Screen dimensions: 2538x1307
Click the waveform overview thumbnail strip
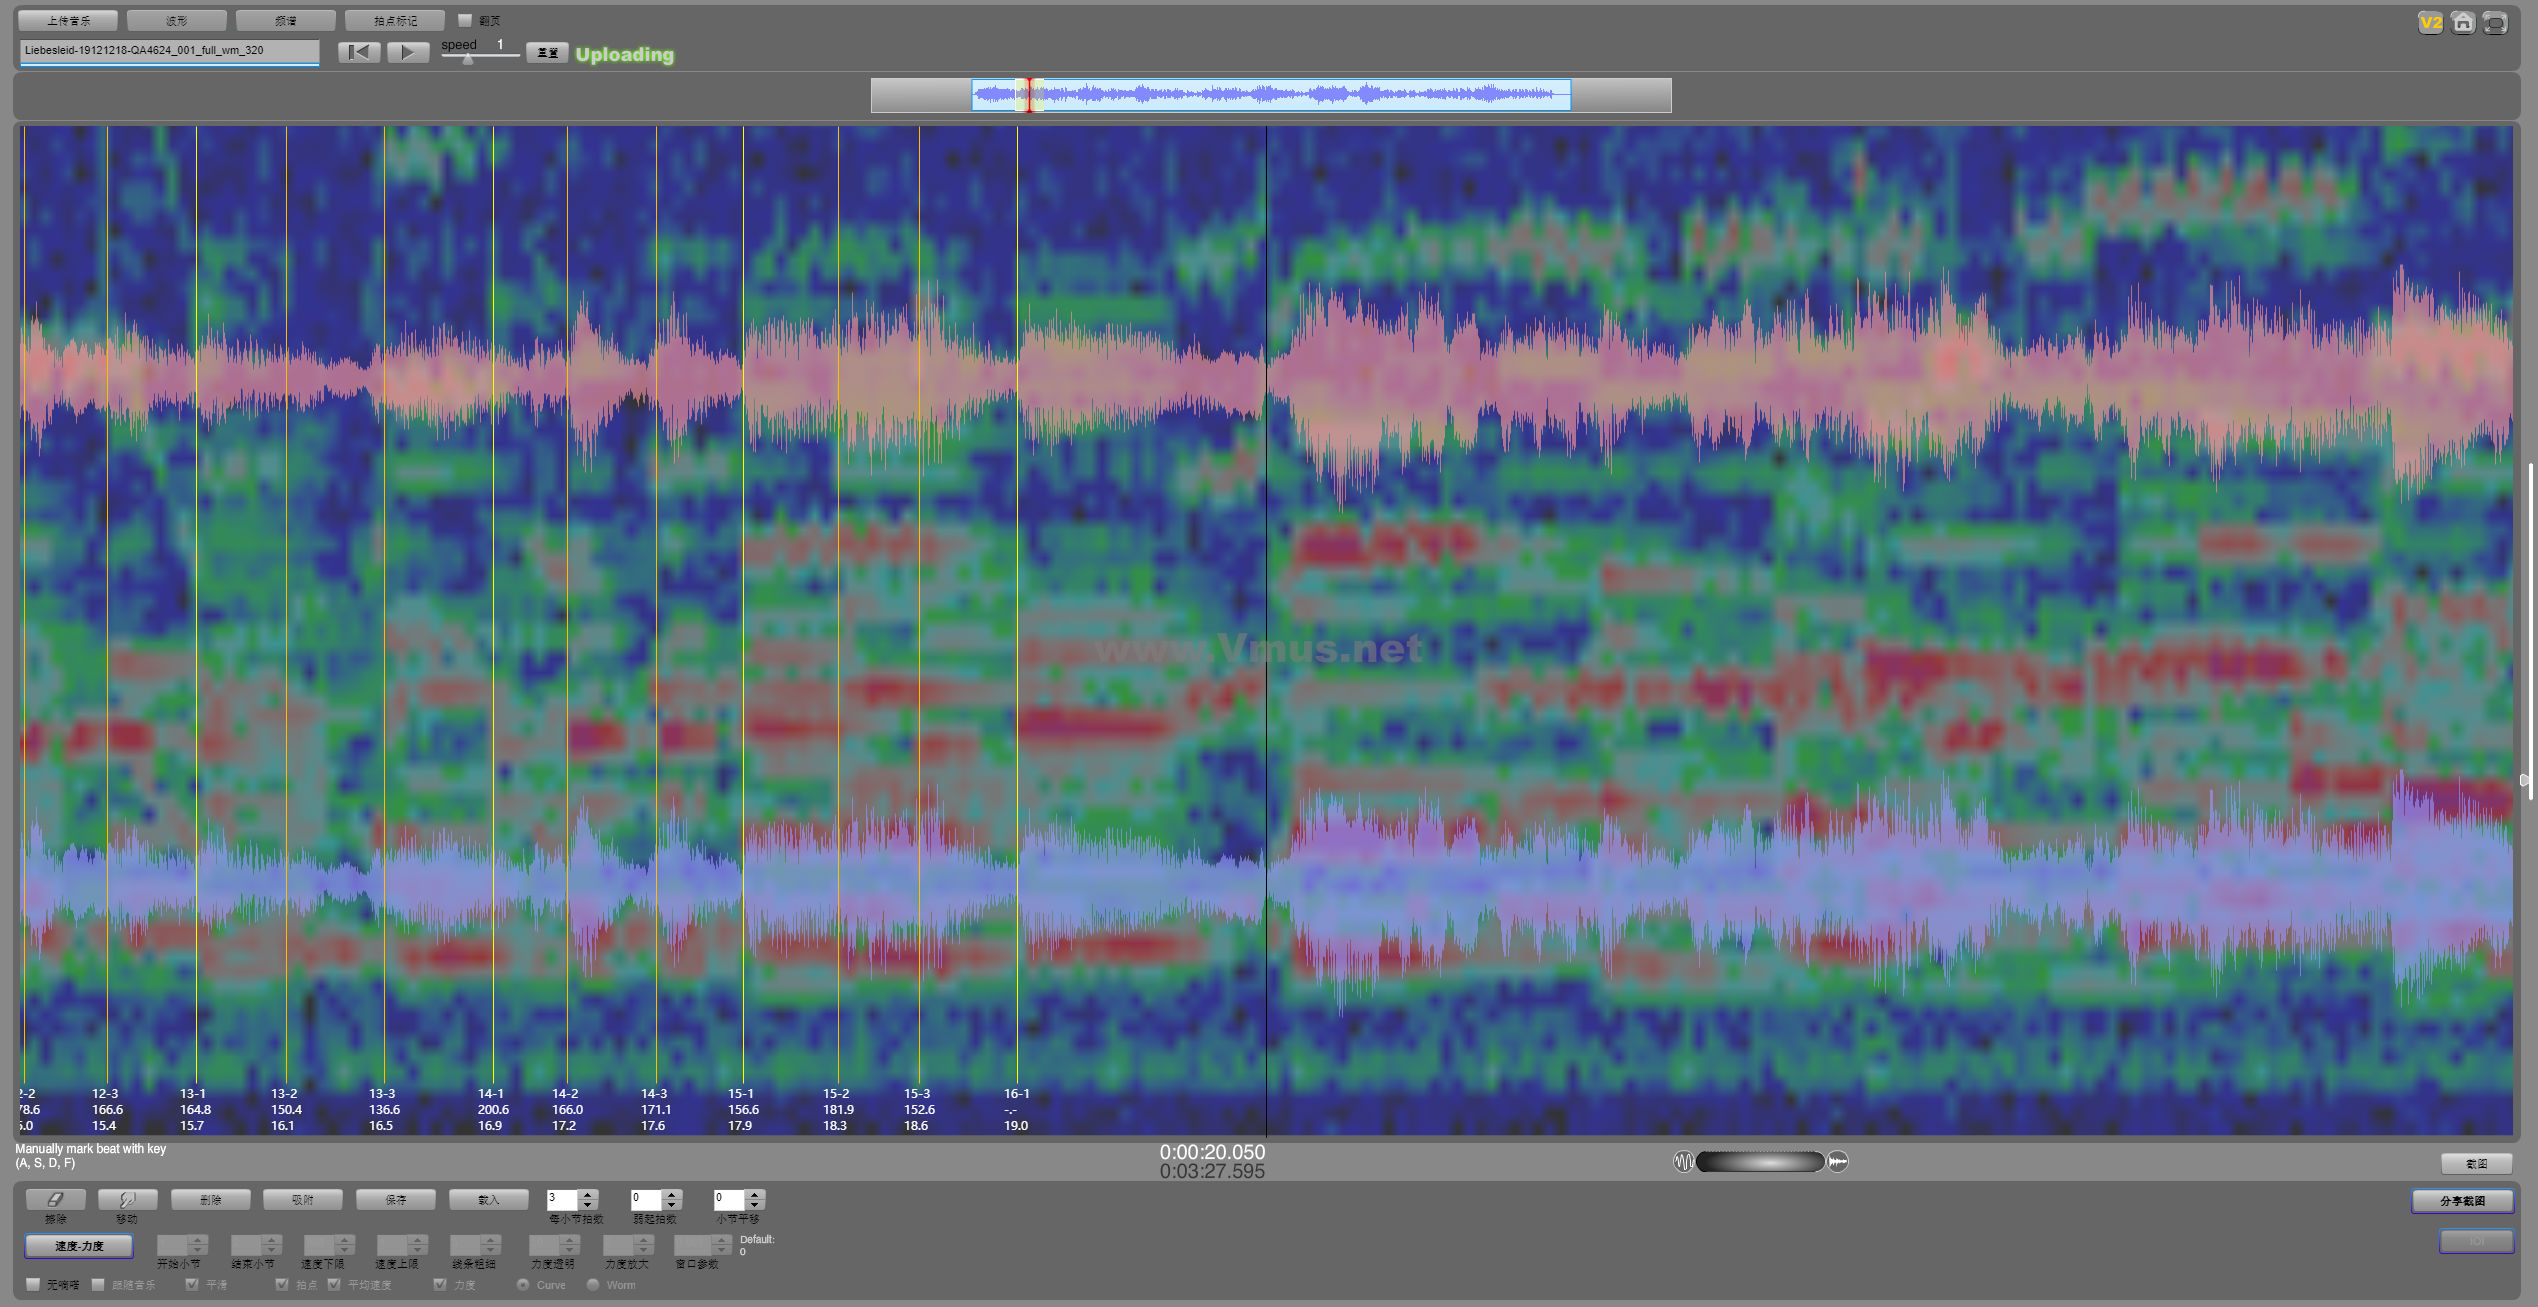1270,95
